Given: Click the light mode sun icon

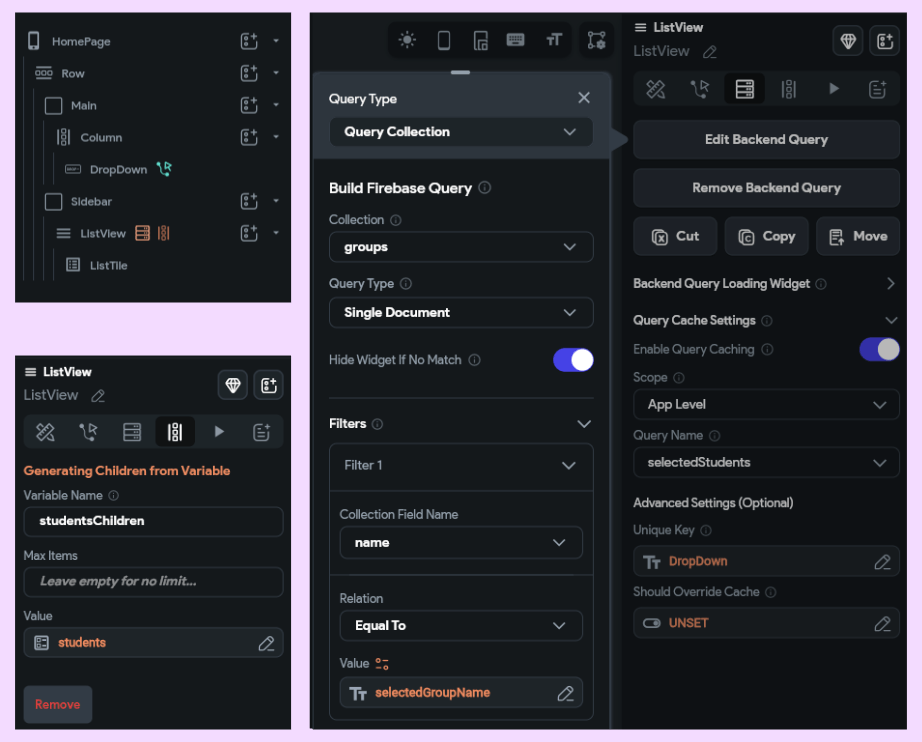Looking at the screenshot, I should (x=407, y=40).
